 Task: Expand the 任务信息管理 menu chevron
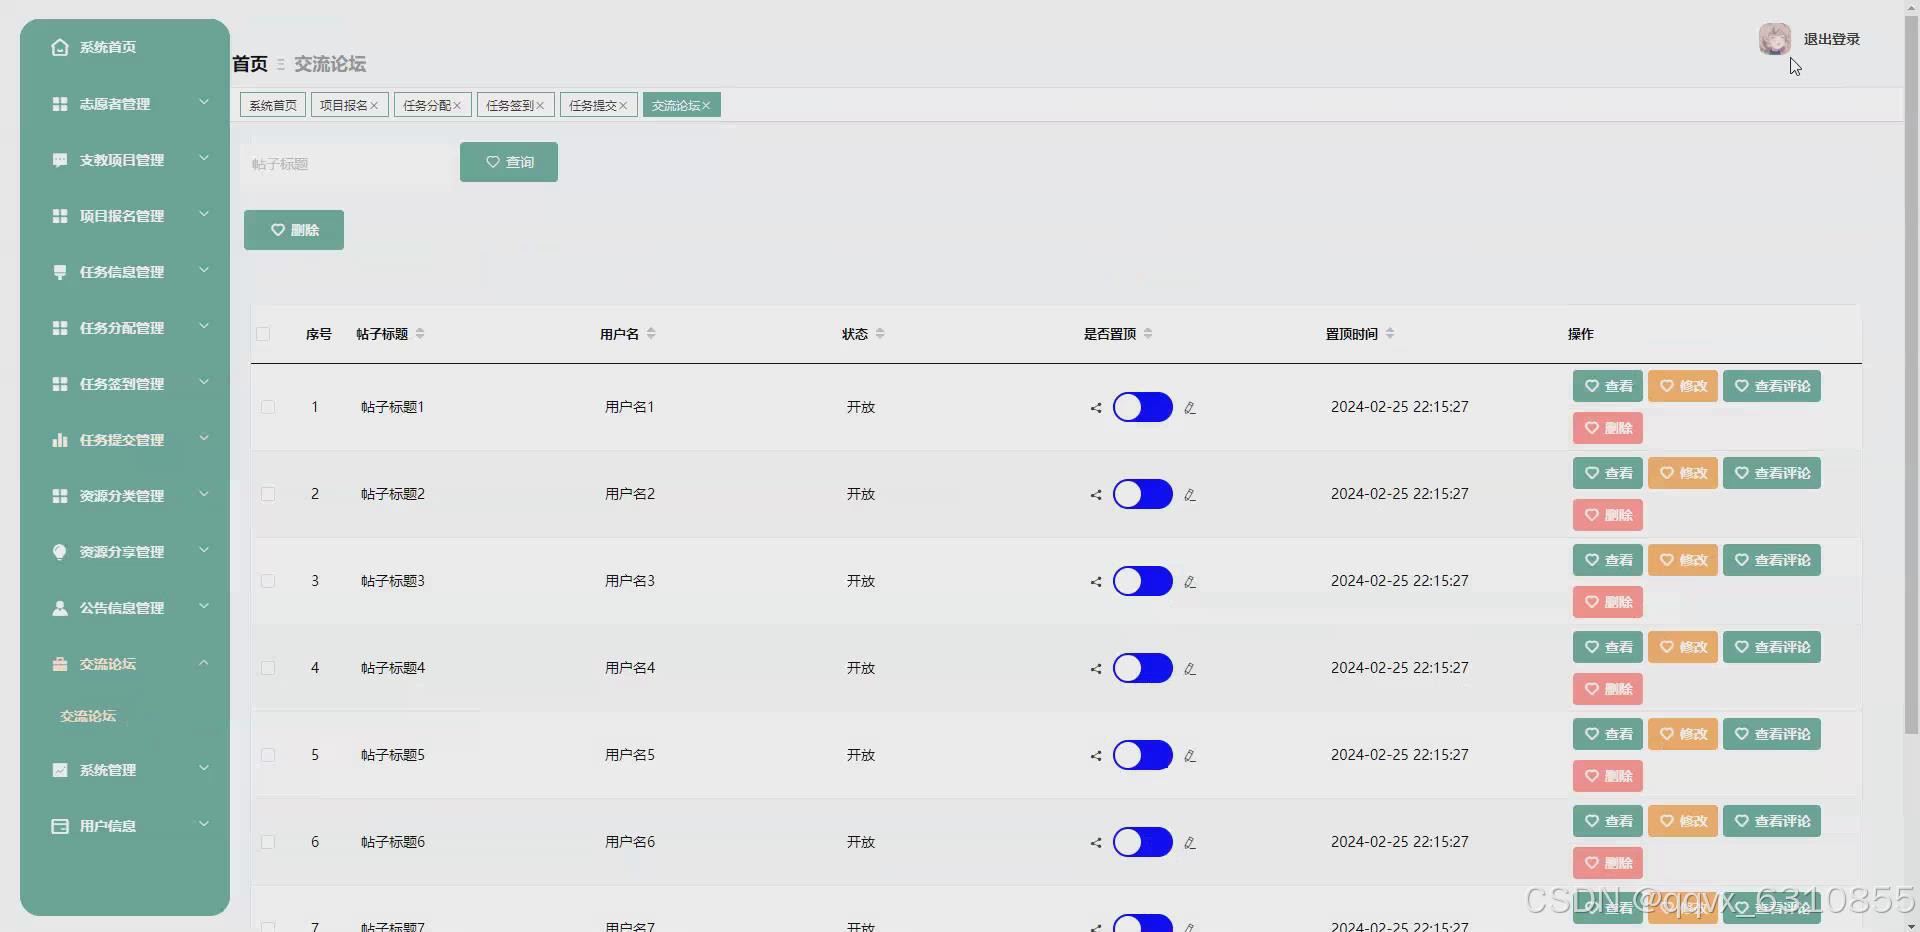pyautogui.click(x=204, y=270)
